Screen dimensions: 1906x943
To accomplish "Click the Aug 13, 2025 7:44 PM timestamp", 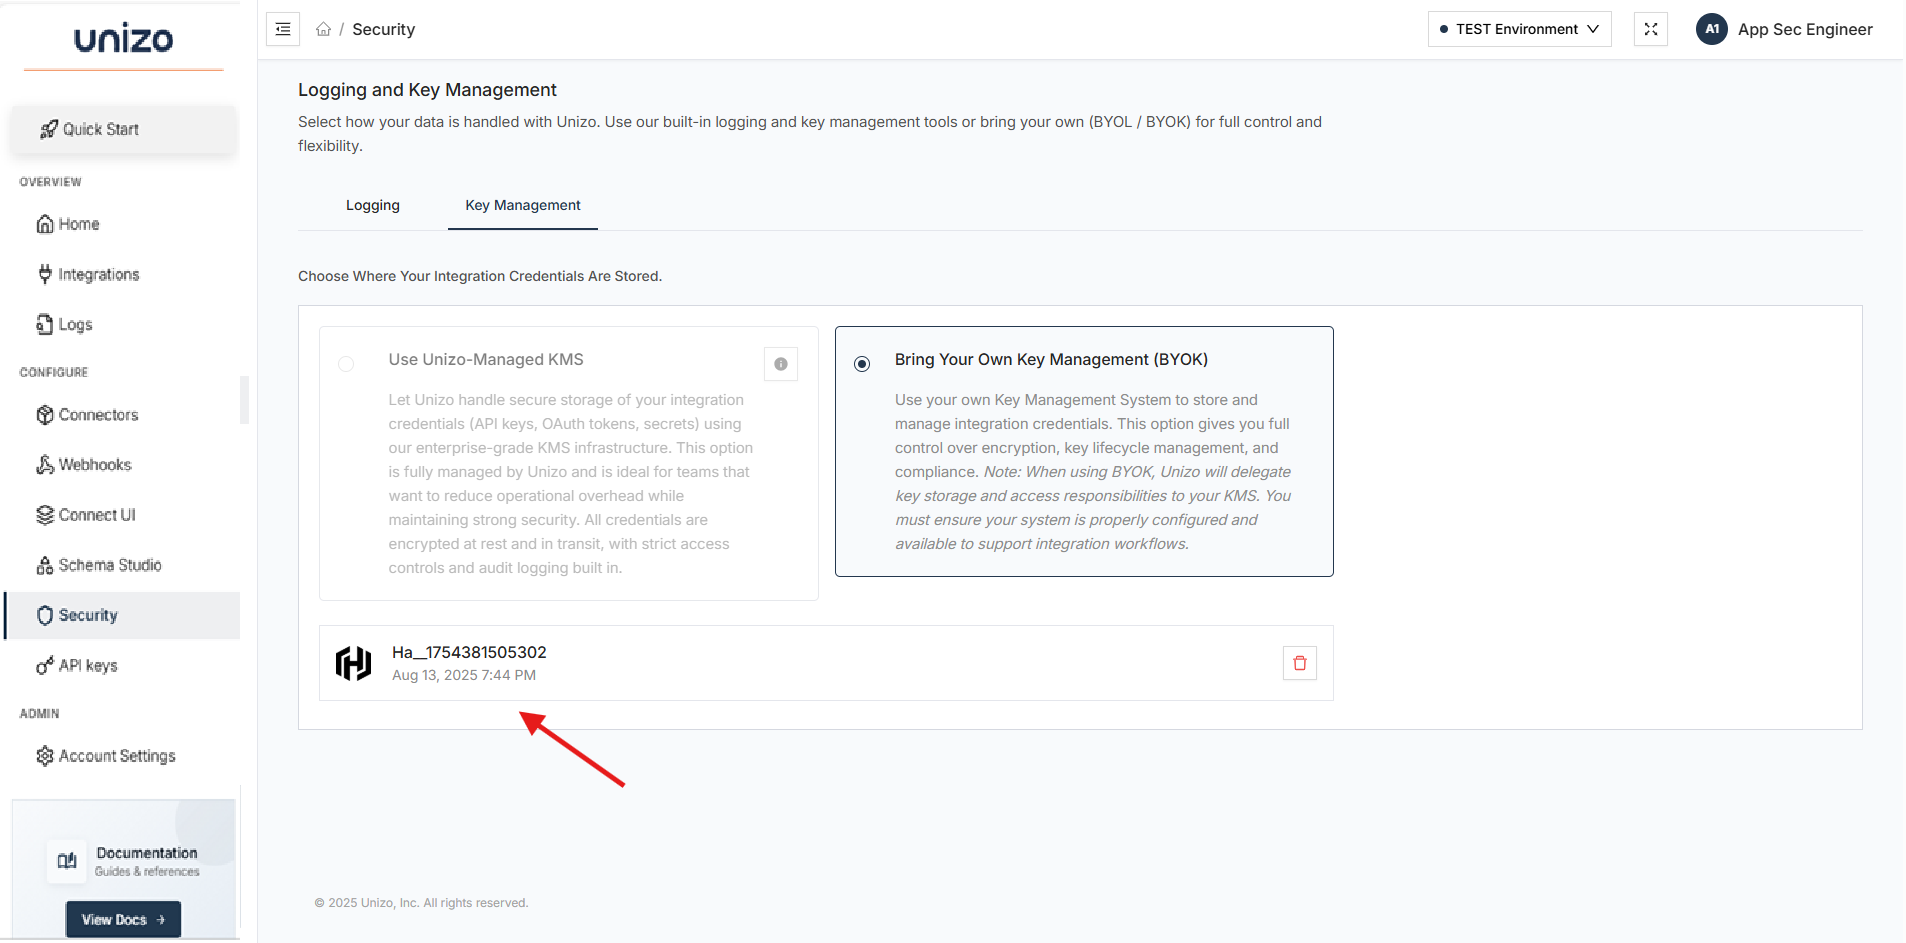I will 464,675.
